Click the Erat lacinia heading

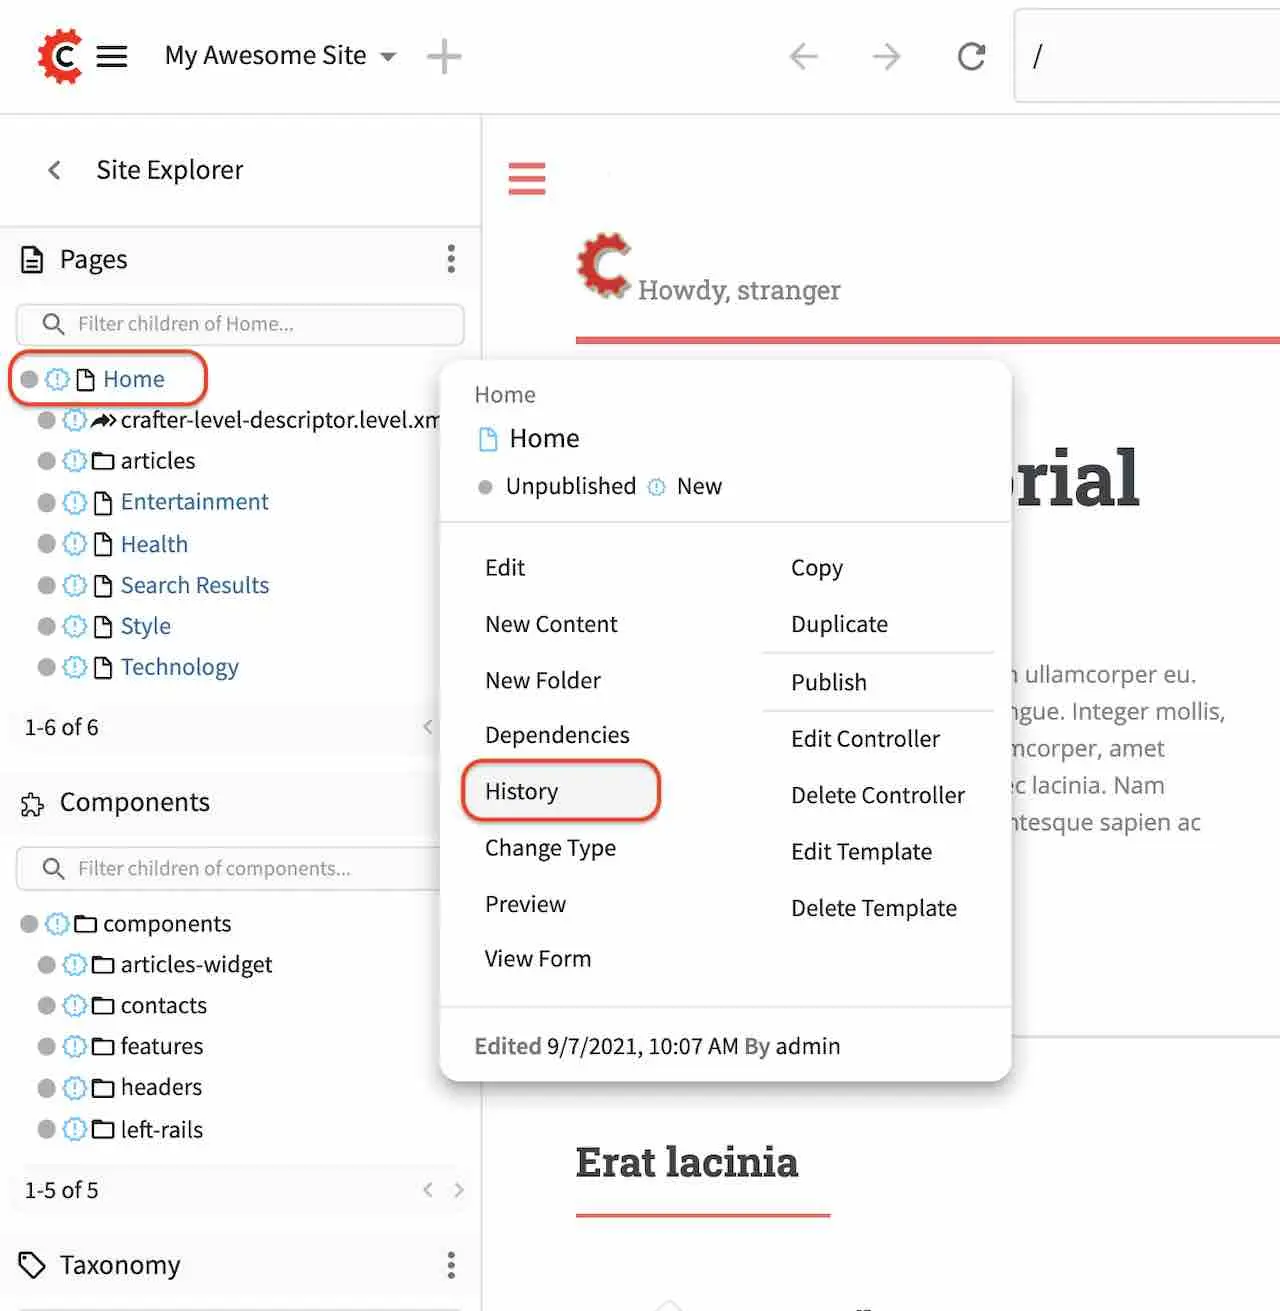pyautogui.click(x=687, y=1162)
